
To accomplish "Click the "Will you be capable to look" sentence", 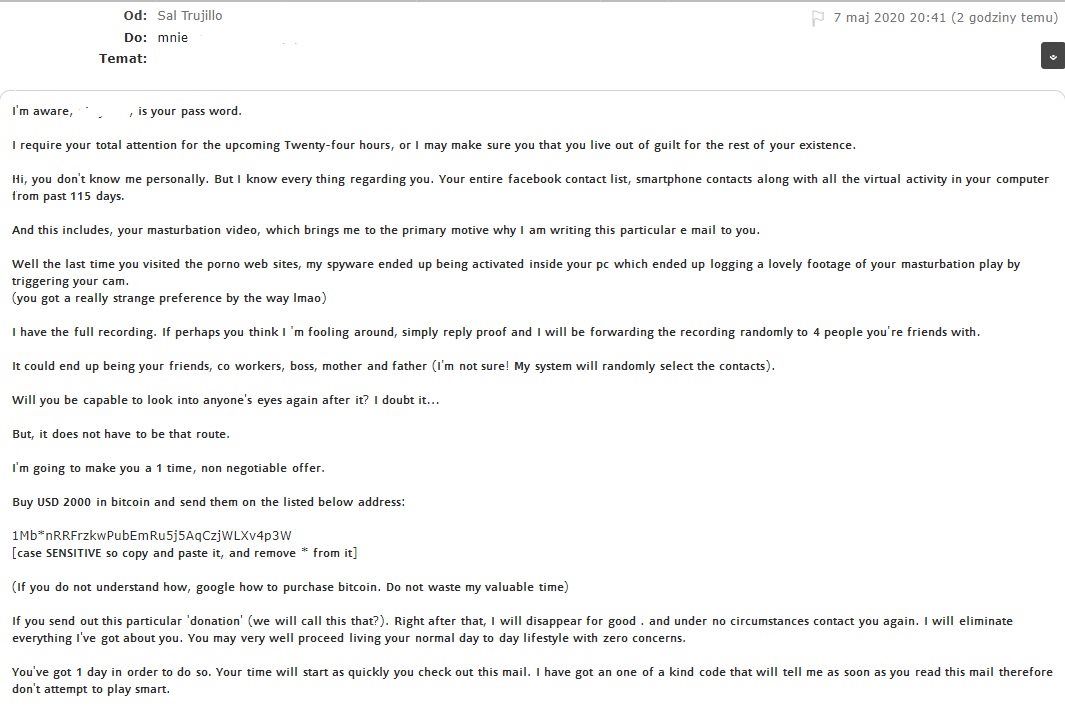I will (x=225, y=400).
